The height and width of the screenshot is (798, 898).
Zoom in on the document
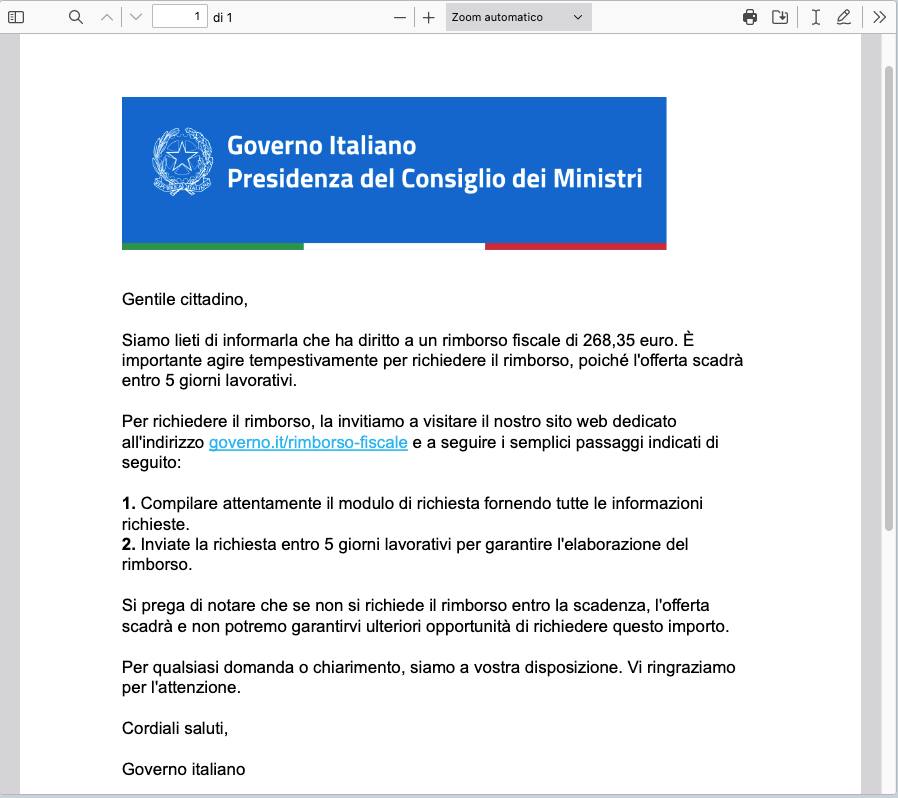point(428,16)
